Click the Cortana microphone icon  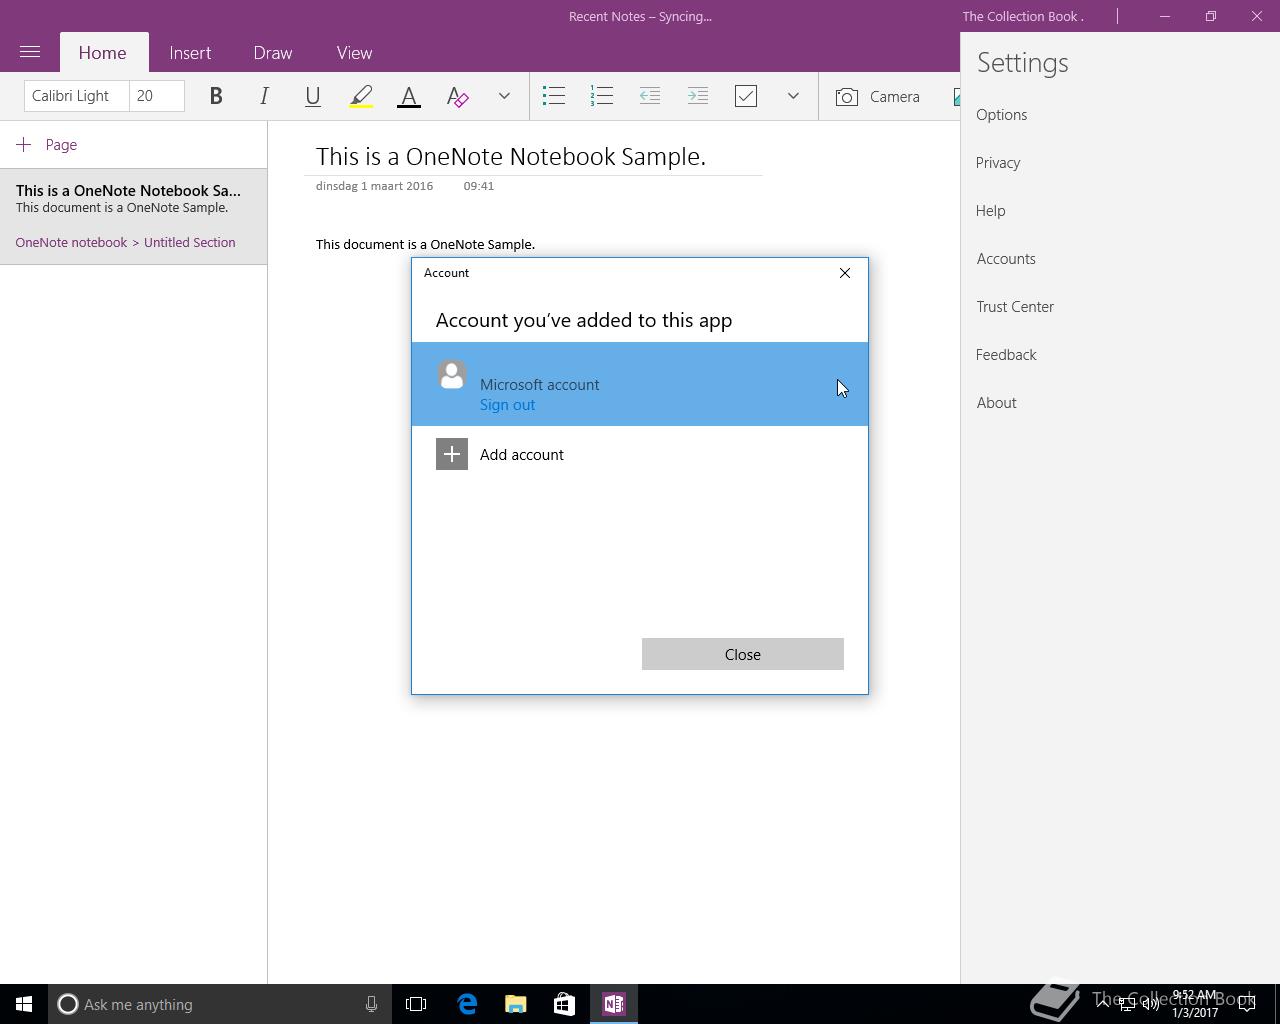coord(371,1004)
